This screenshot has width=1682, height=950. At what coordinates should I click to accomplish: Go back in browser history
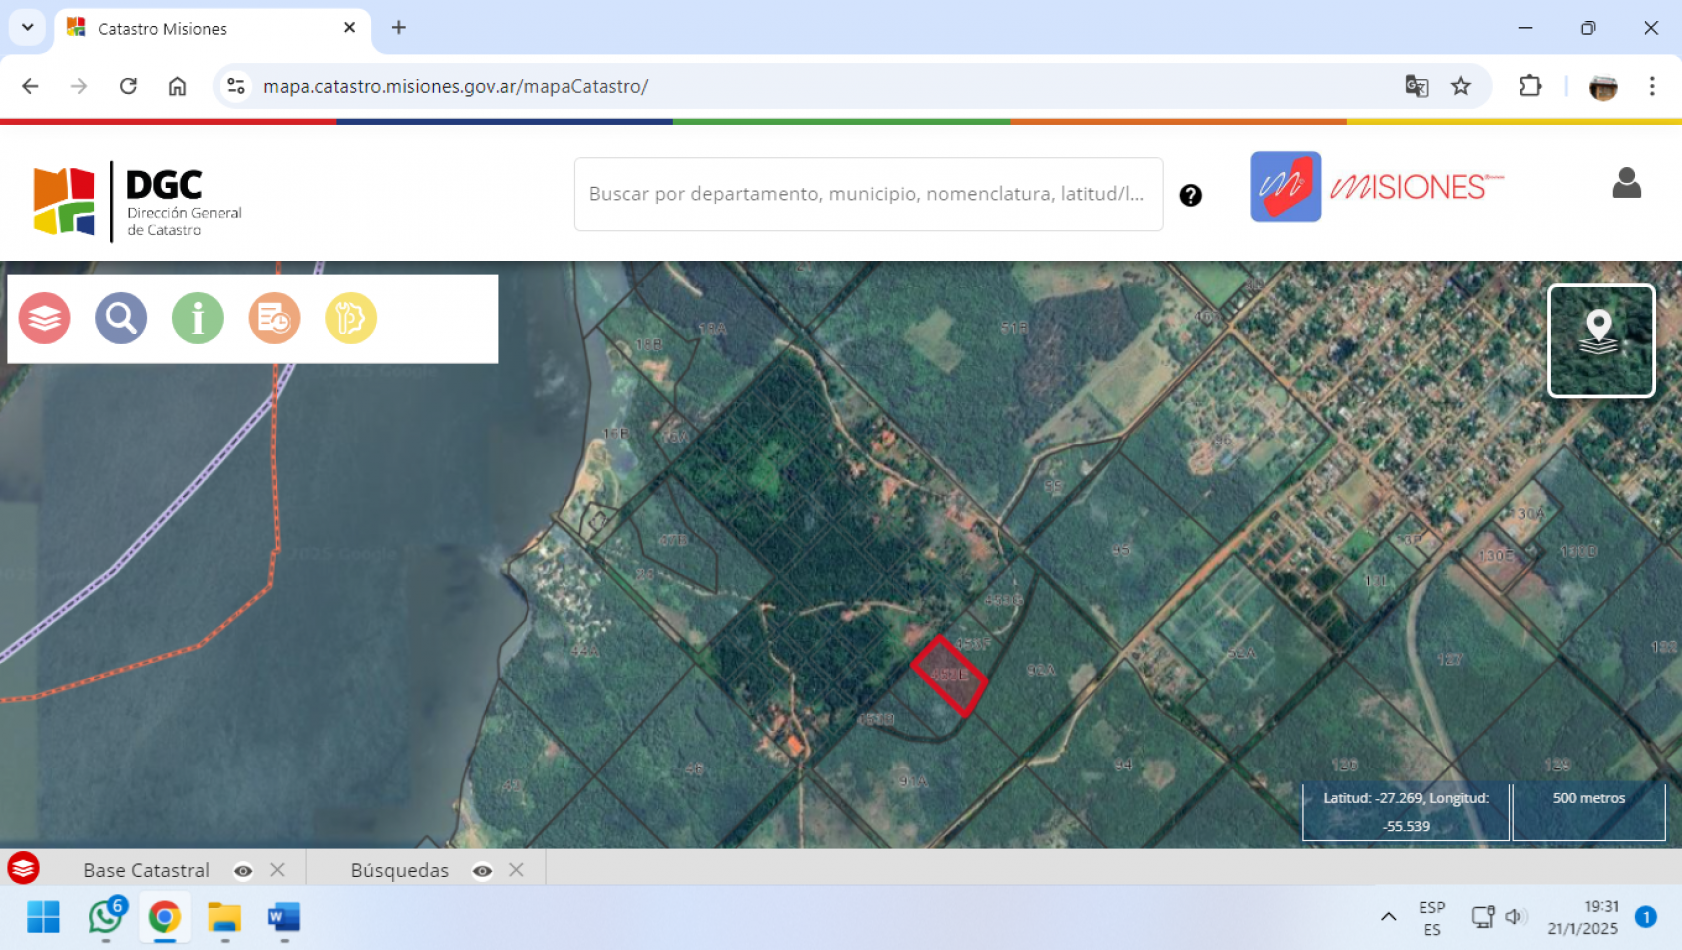[x=30, y=86]
